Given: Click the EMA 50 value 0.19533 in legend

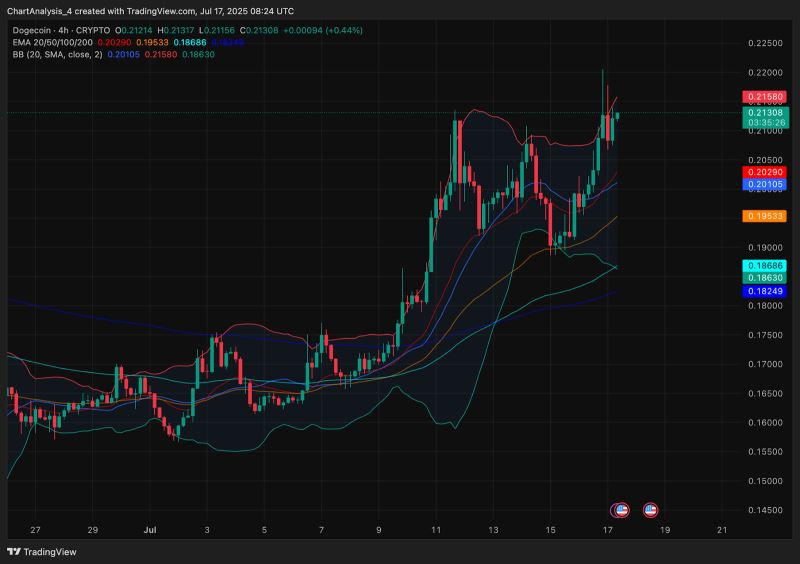Looking at the screenshot, I should pyautogui.click(x=152, y=42).
